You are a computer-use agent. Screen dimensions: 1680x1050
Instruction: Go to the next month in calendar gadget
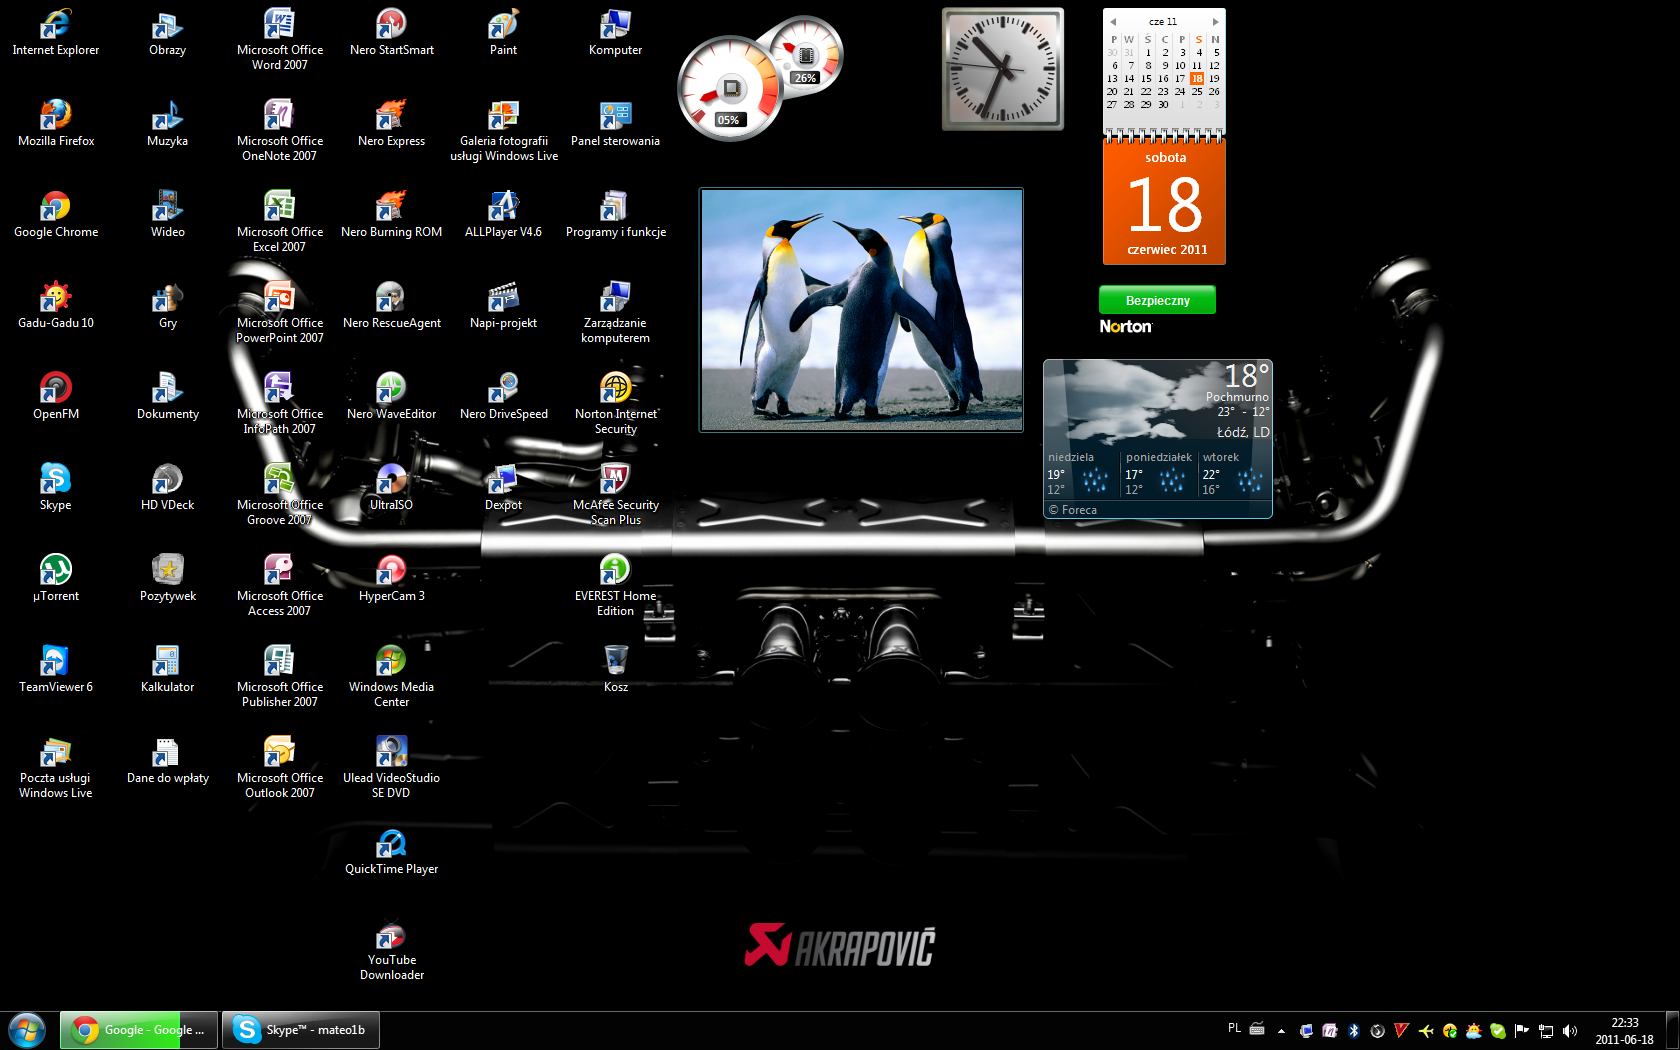[1216, 21]
